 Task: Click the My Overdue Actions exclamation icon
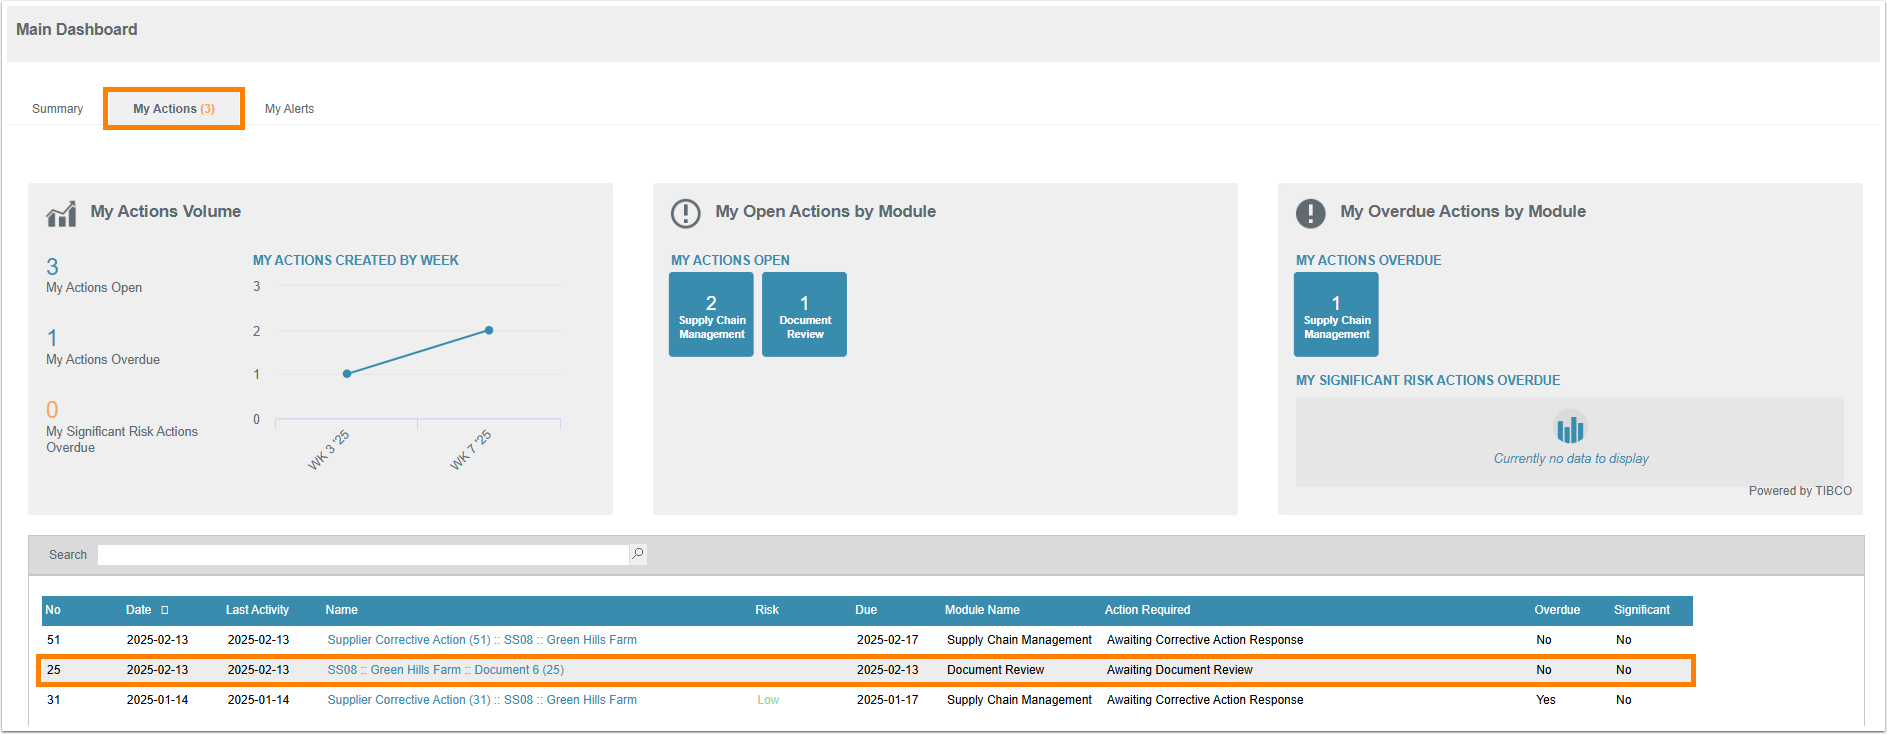(x=1310, y=213)
